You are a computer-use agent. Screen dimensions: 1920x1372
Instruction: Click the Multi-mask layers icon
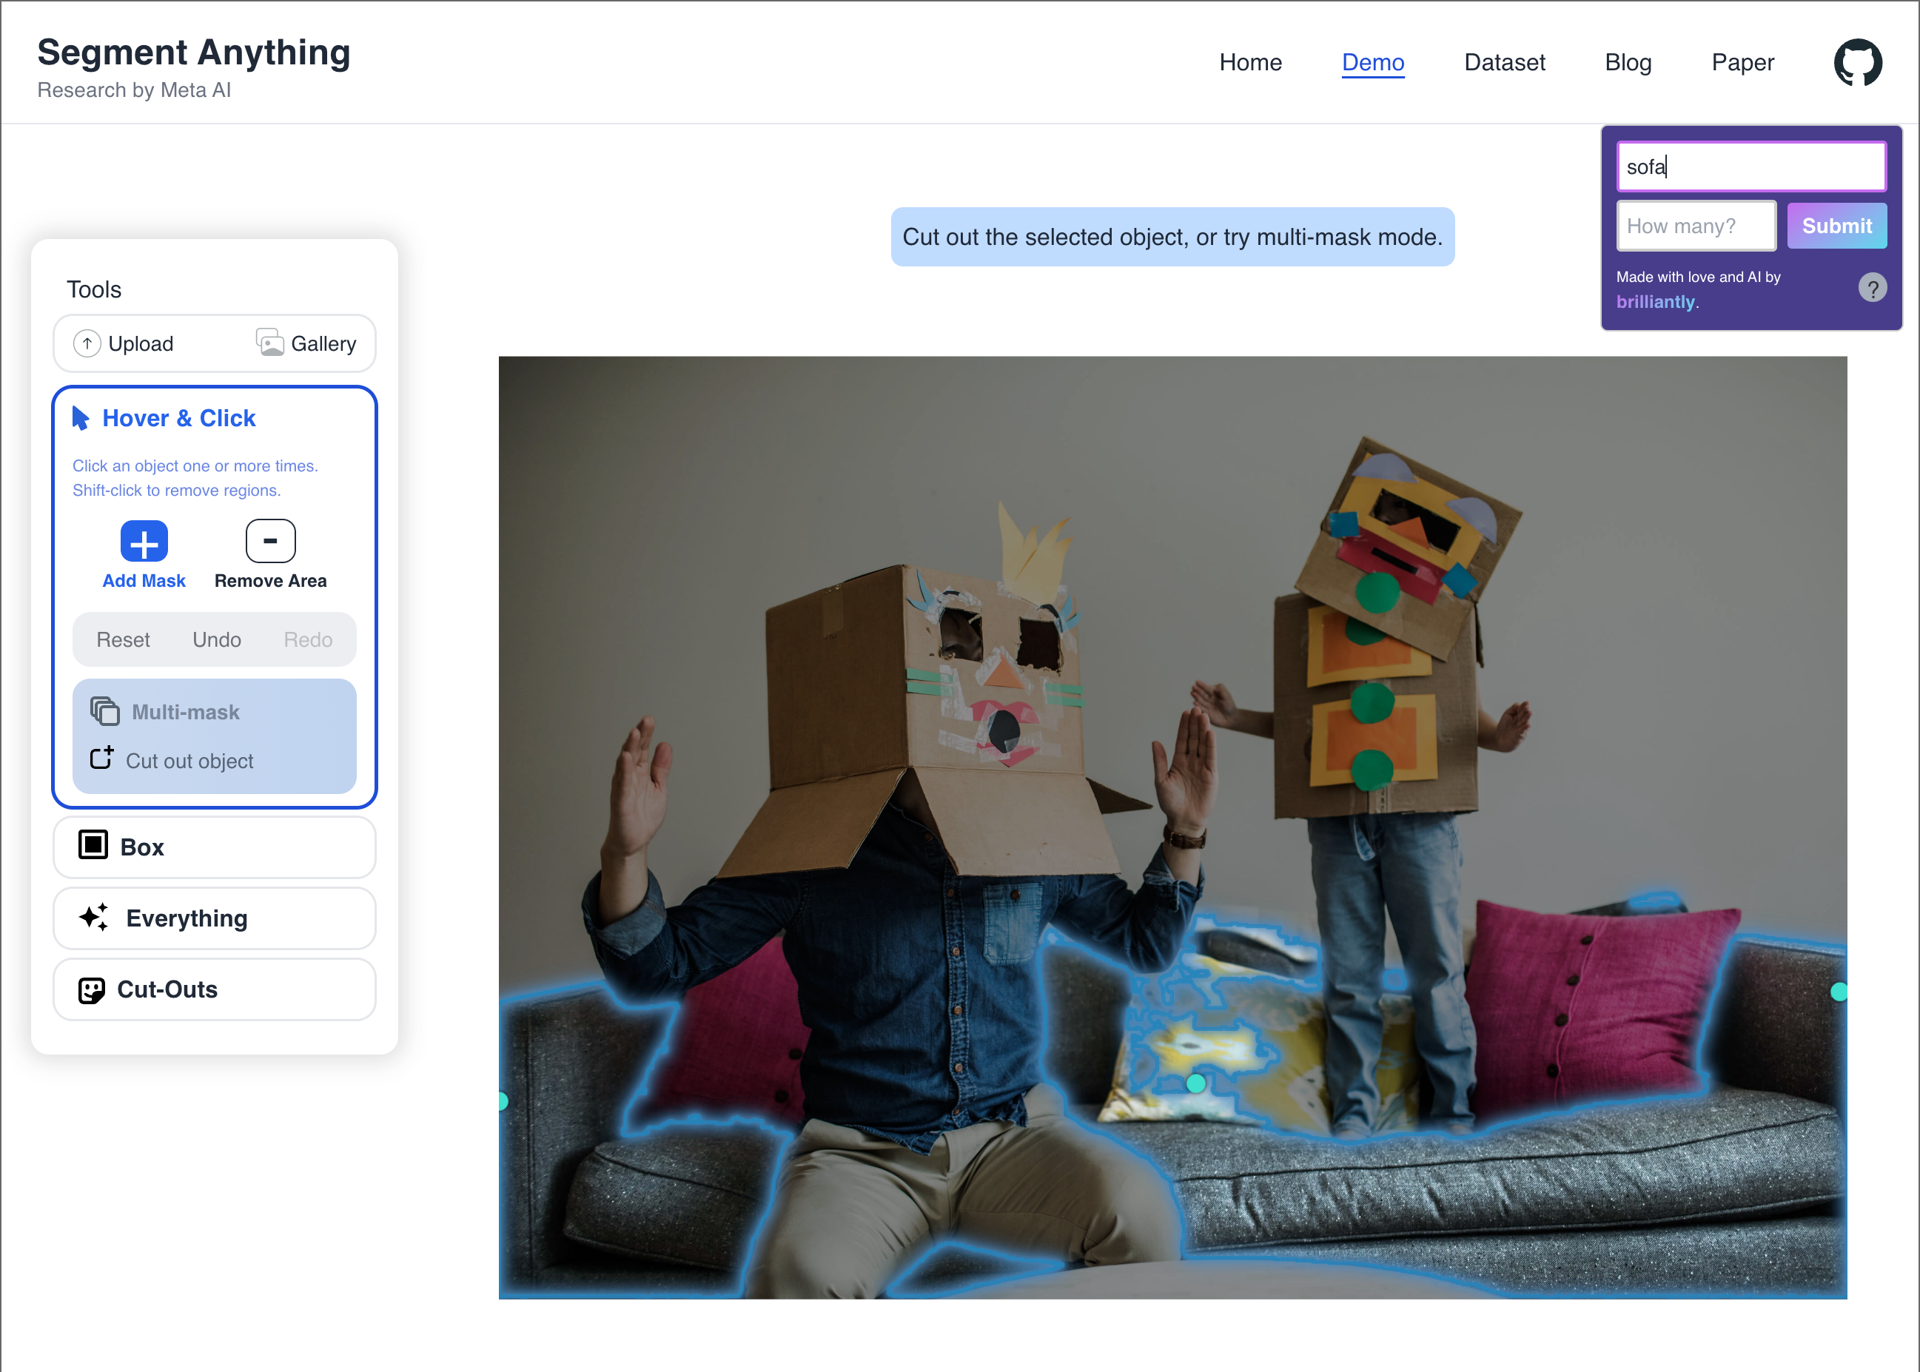[105, 711]
